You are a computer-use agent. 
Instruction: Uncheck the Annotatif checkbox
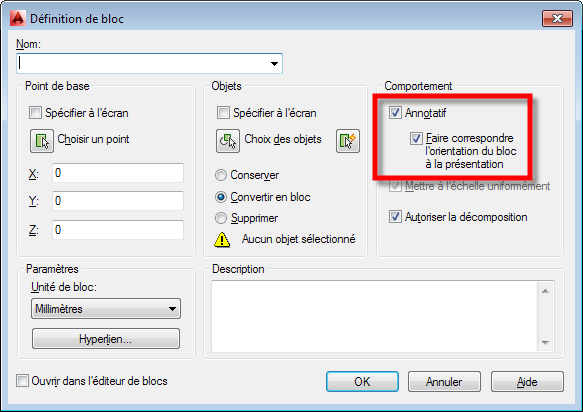tap(395, 112)
